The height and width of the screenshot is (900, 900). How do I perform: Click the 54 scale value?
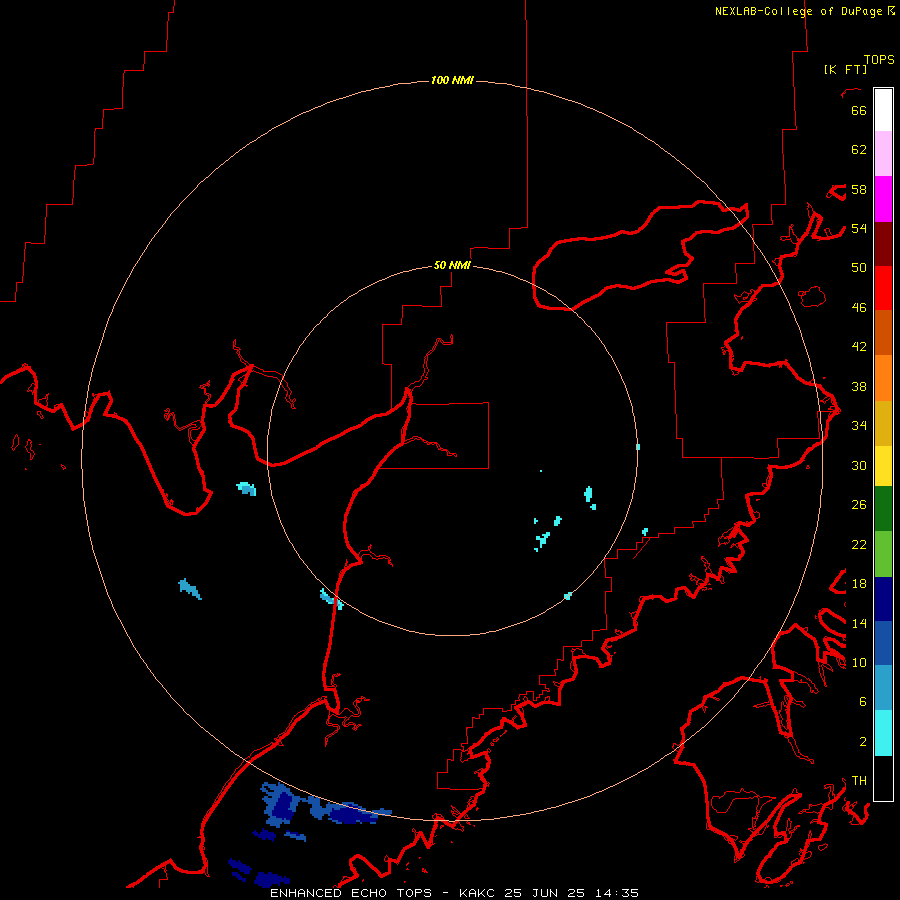(x=859, y=228)
